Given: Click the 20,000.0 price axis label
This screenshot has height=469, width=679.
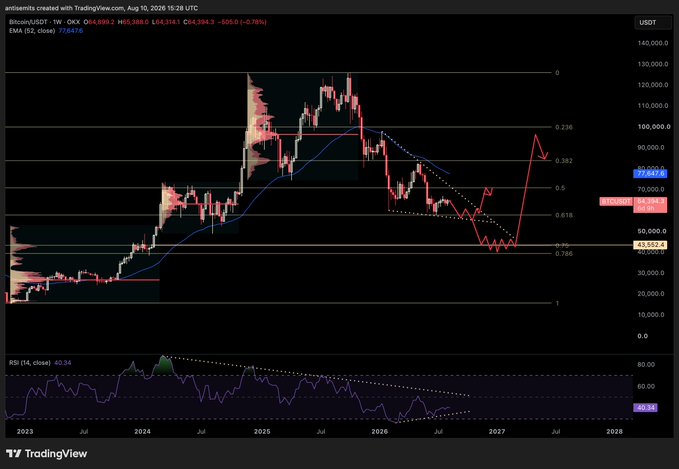Looking at the screenshot, I should (x=653, y=294).
